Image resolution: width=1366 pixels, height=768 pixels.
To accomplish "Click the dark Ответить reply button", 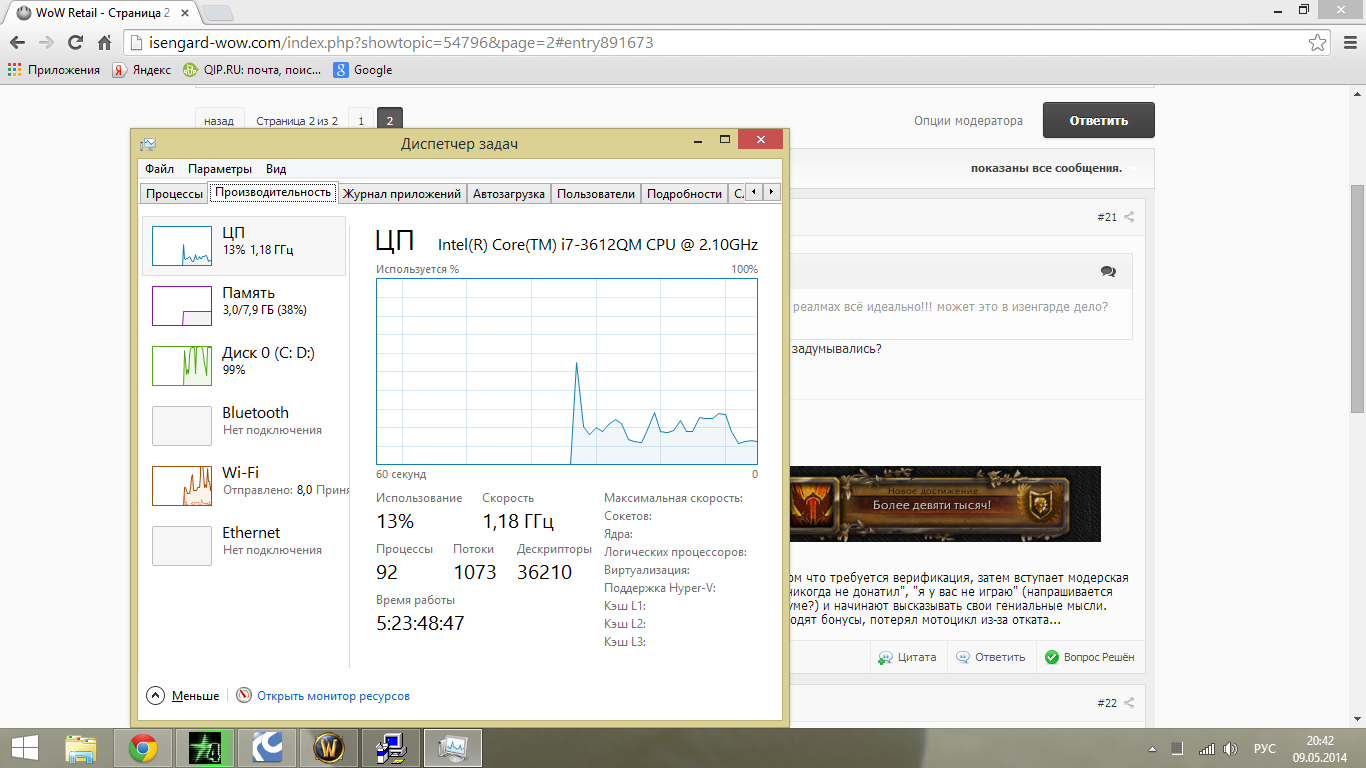I will click(1099, 120).
